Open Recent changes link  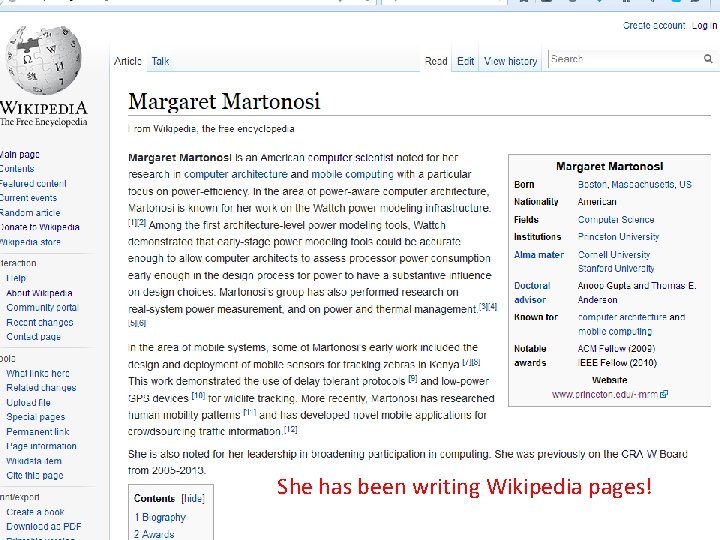tap(39, 322)
